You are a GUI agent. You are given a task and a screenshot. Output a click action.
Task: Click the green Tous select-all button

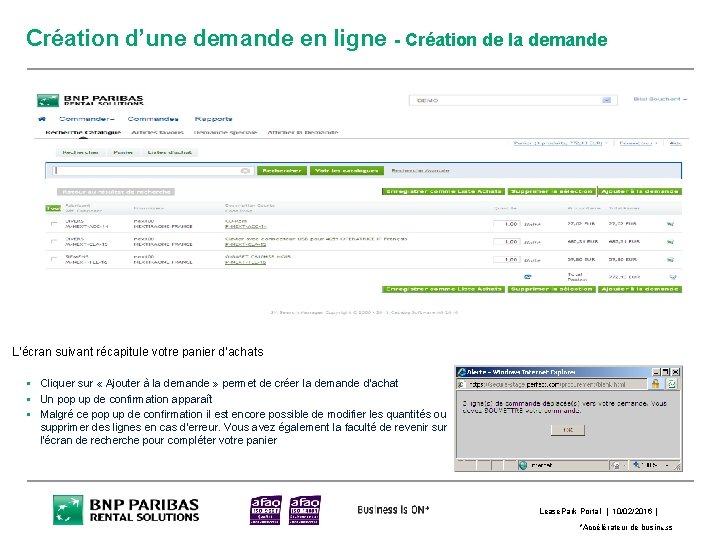[53, 208]
